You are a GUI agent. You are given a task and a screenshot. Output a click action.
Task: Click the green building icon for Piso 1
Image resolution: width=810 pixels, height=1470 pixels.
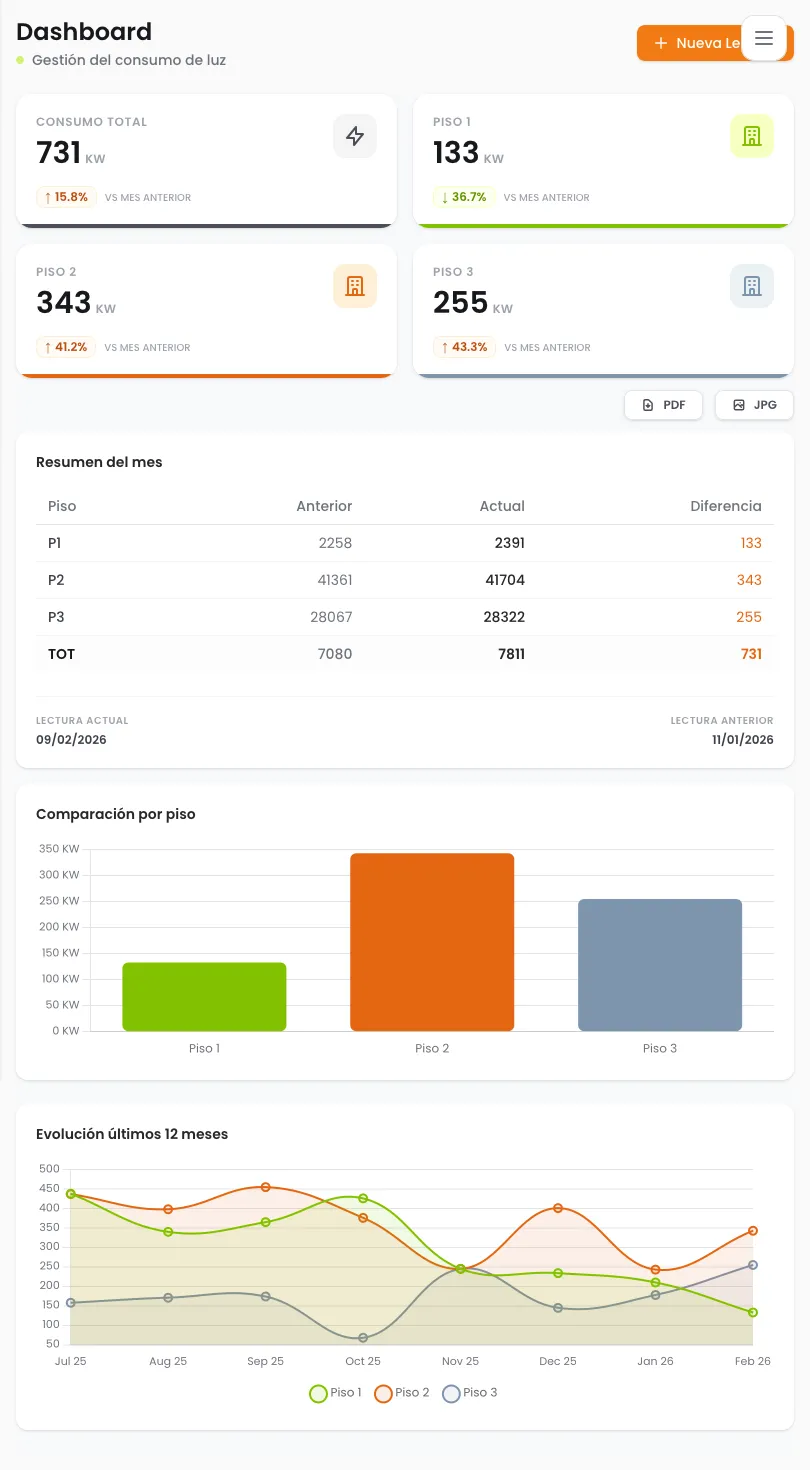tap(752, 137)
